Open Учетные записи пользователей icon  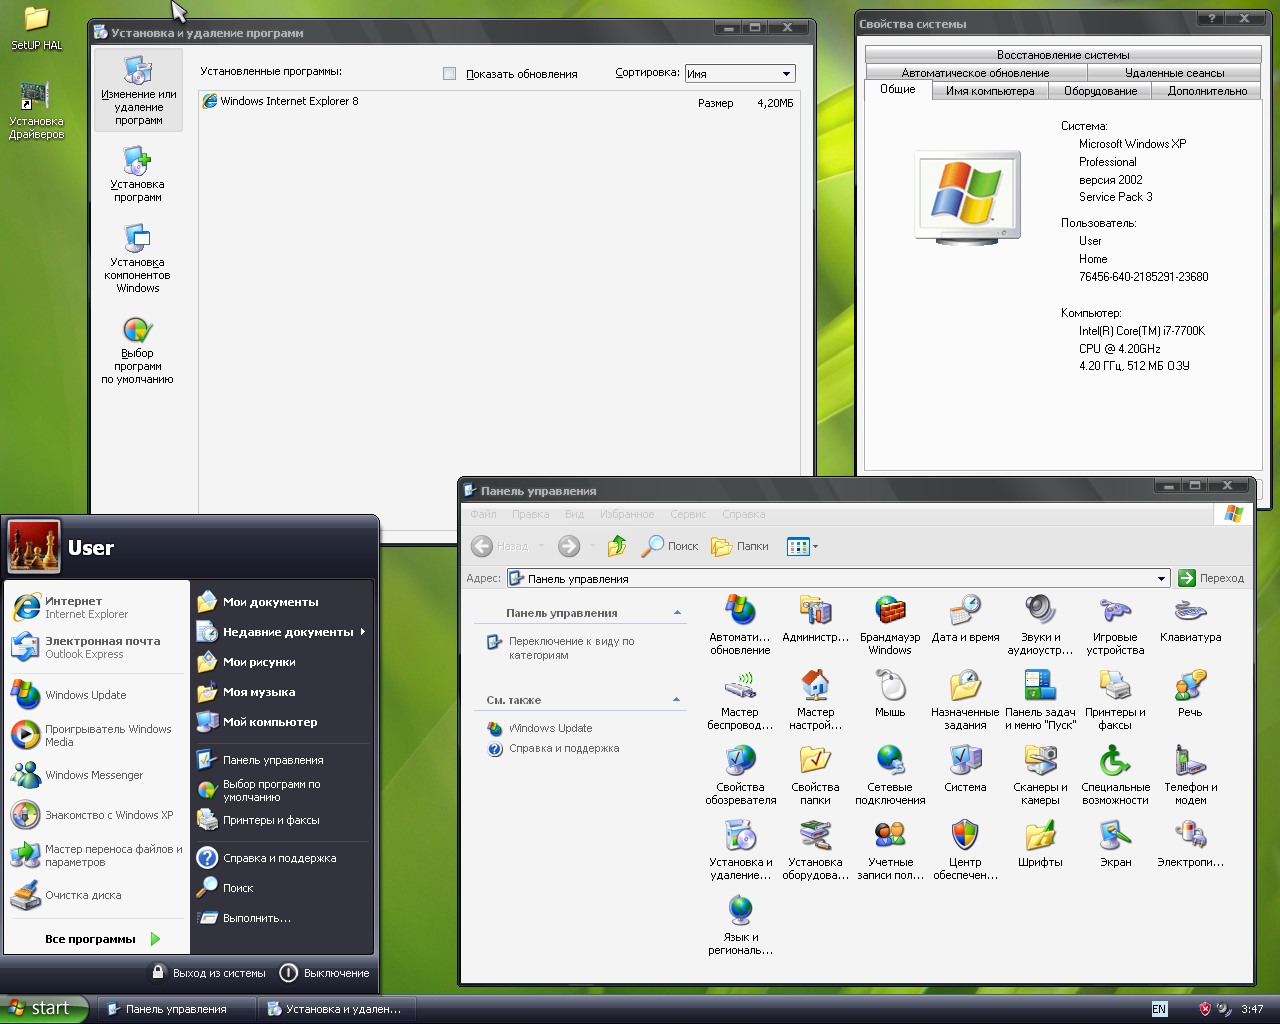click(x=890, y=850)
